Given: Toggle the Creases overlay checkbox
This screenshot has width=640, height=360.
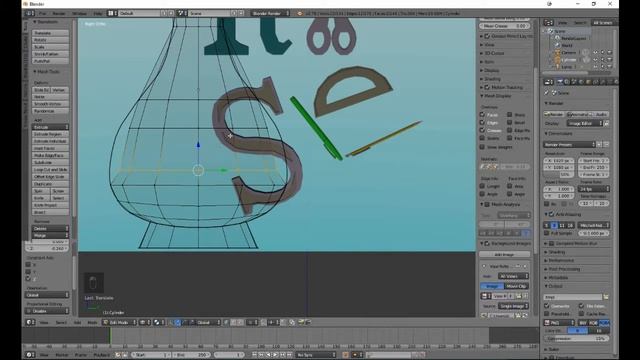Looking at the screenshot, I should click(x=482, y=130).
